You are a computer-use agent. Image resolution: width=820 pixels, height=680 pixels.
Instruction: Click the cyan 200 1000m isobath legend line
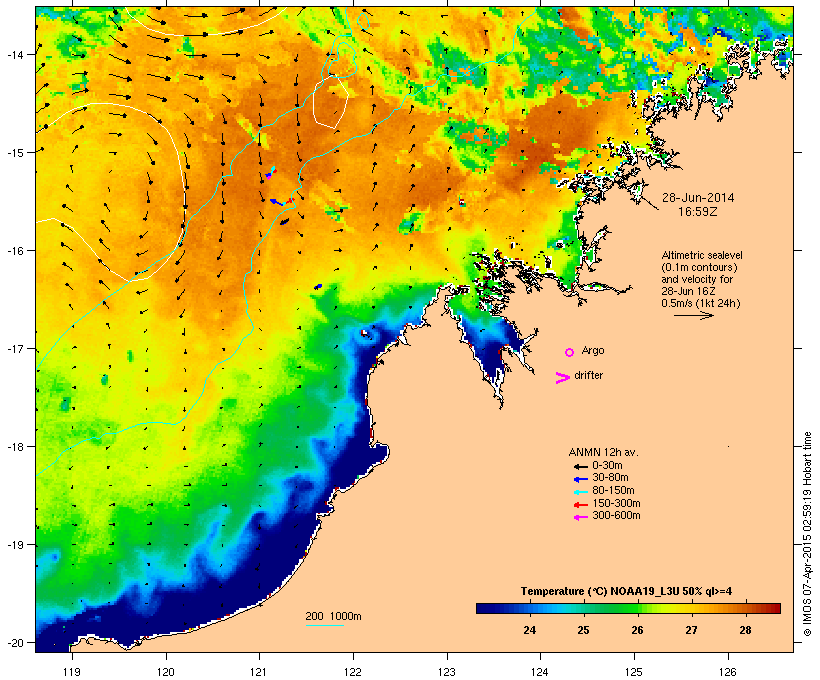point(324,625)
